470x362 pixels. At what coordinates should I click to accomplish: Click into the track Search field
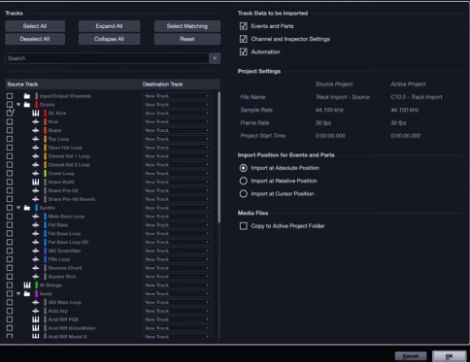pyautogui.click(x=107, y=58)
